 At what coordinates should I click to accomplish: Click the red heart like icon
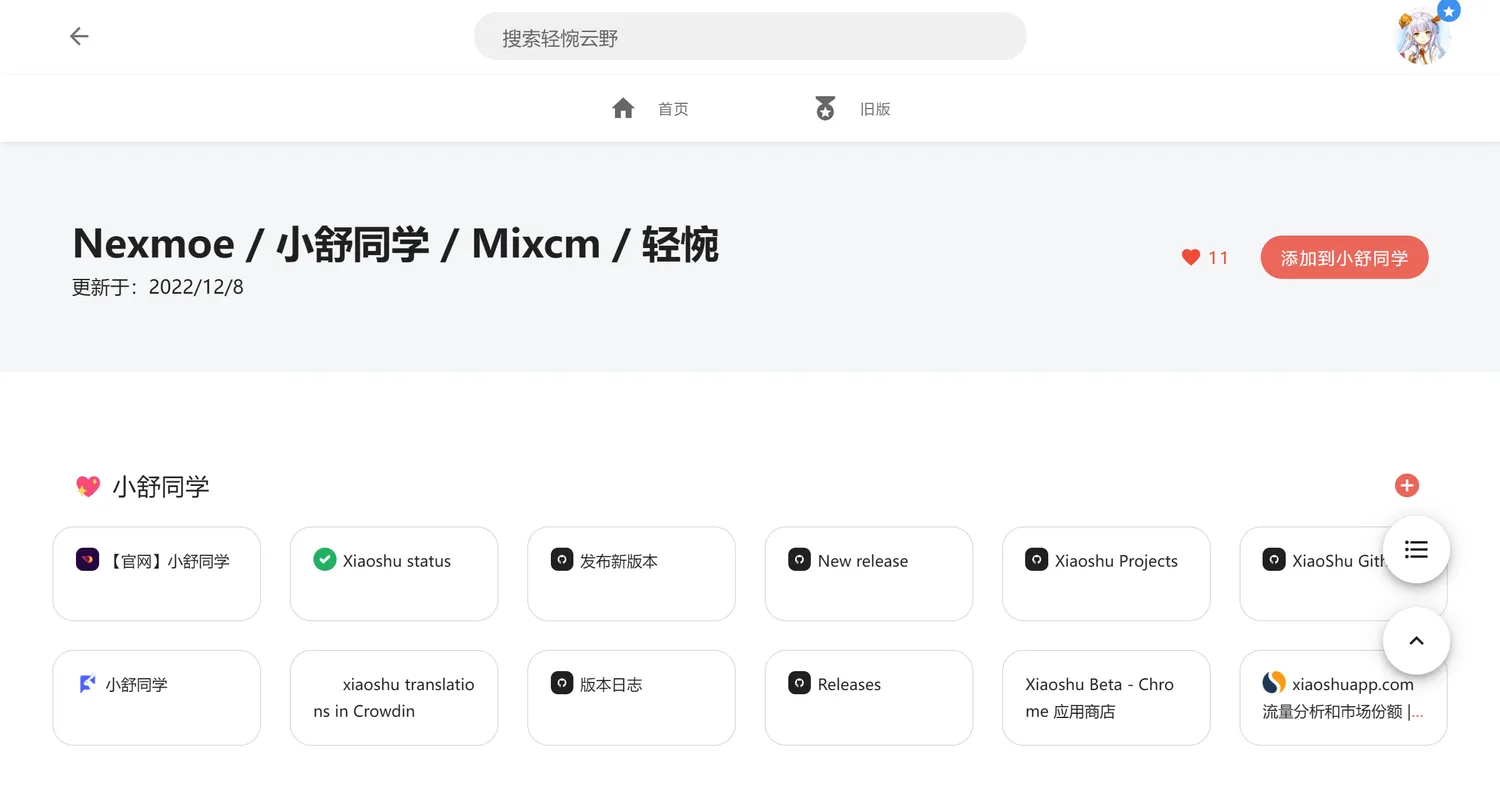pyautogui.click(x=1190, y=257)
